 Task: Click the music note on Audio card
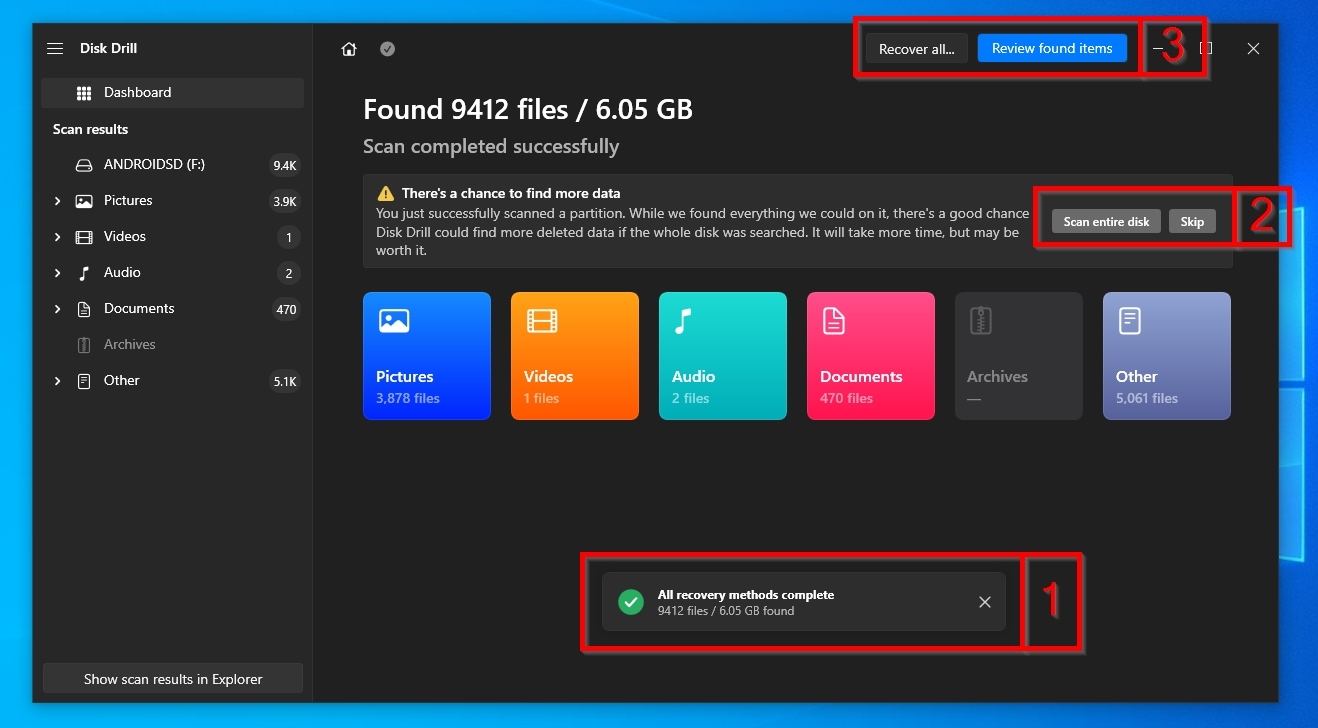[683, 321]
